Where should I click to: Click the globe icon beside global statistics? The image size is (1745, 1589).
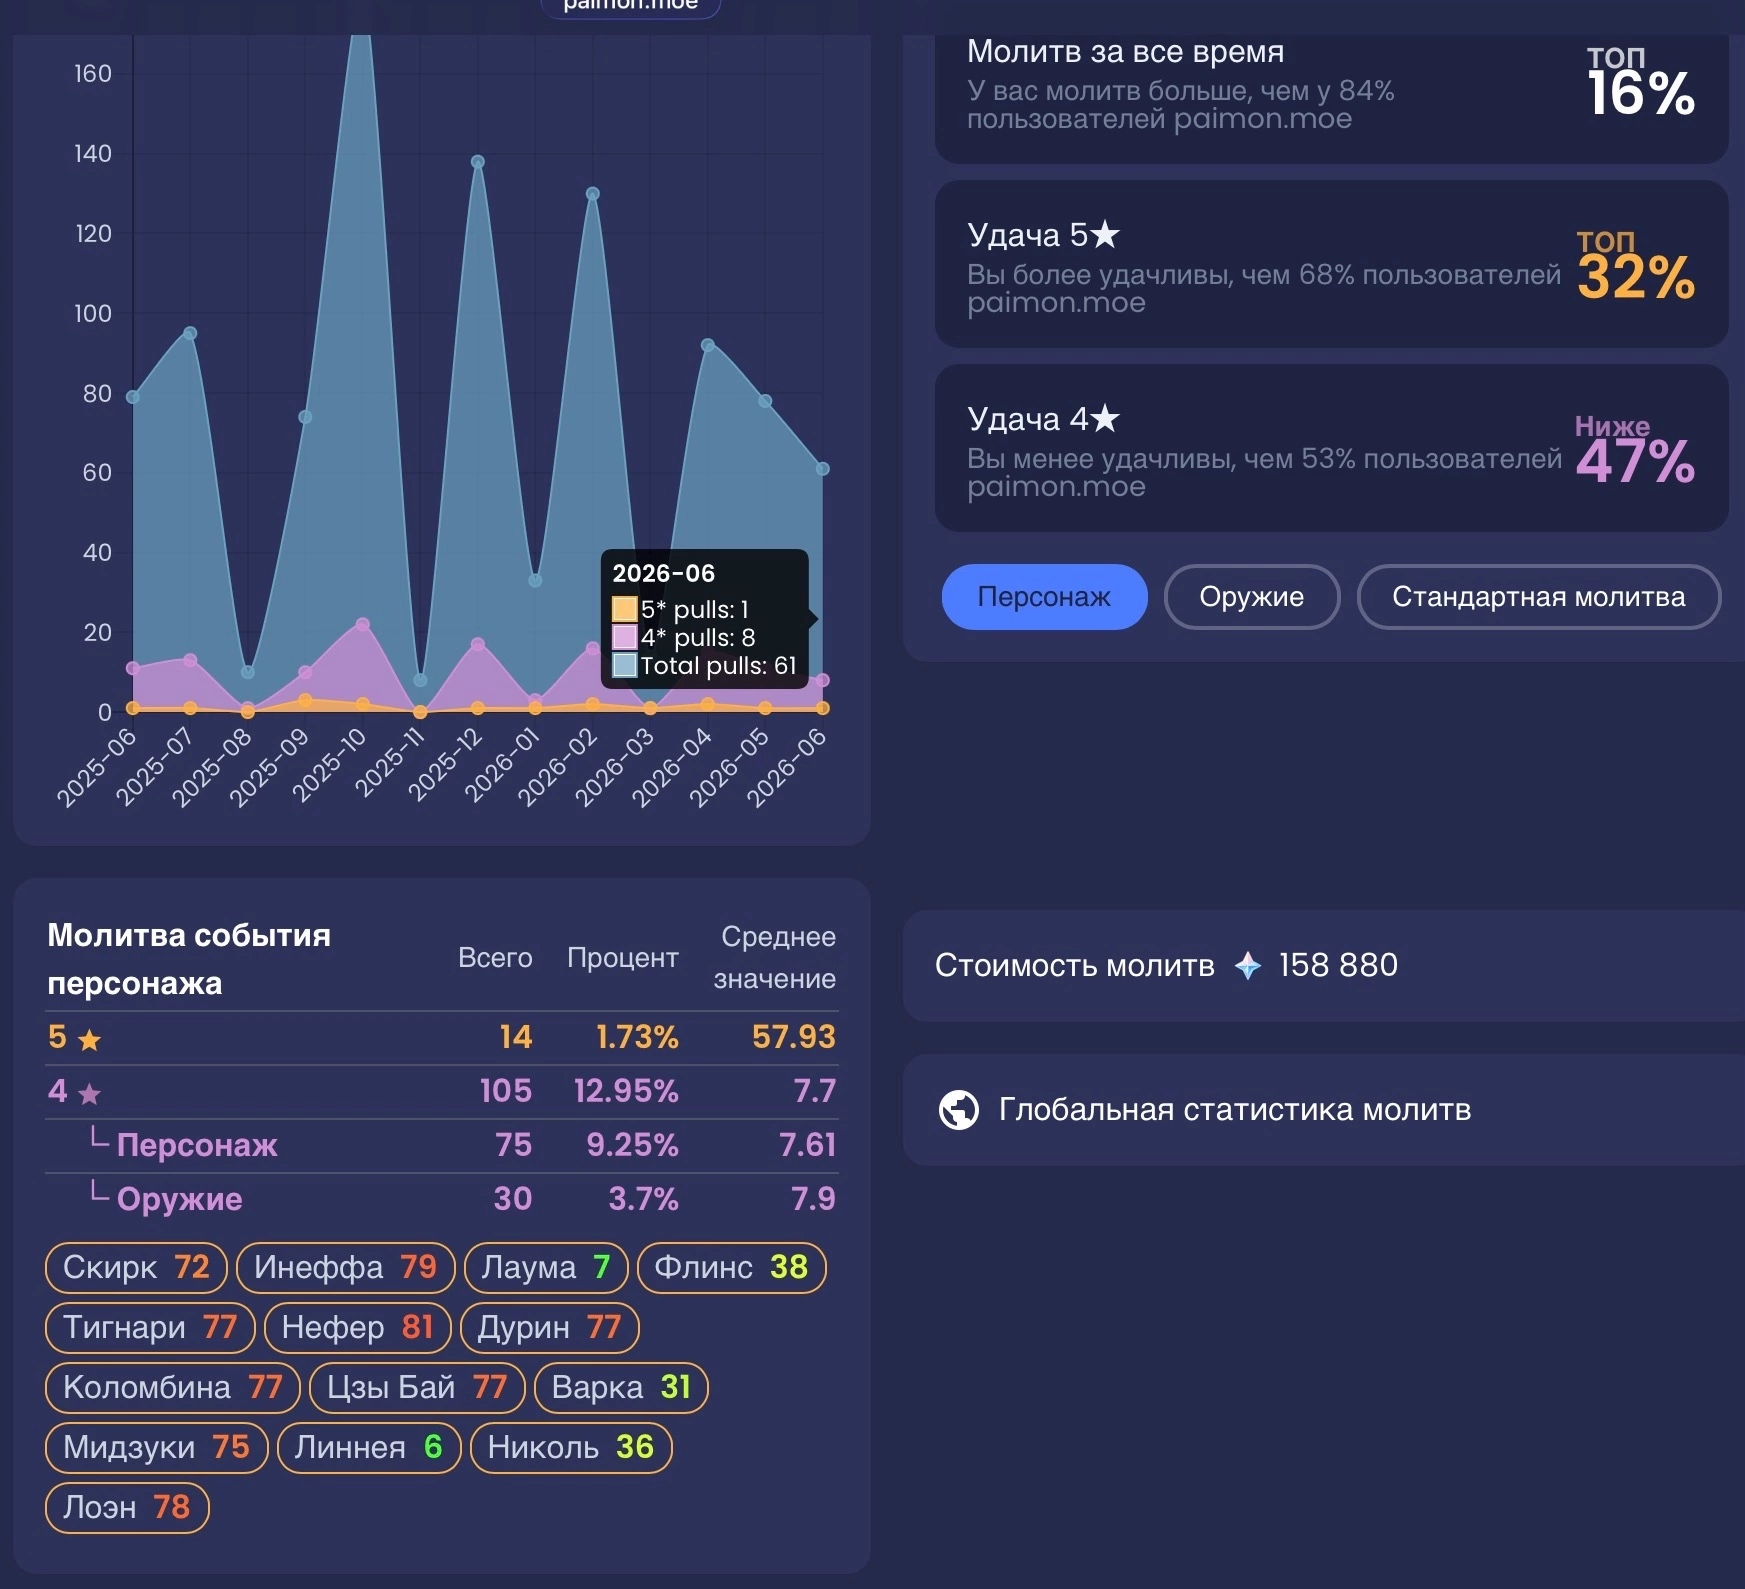[959, 1110]
